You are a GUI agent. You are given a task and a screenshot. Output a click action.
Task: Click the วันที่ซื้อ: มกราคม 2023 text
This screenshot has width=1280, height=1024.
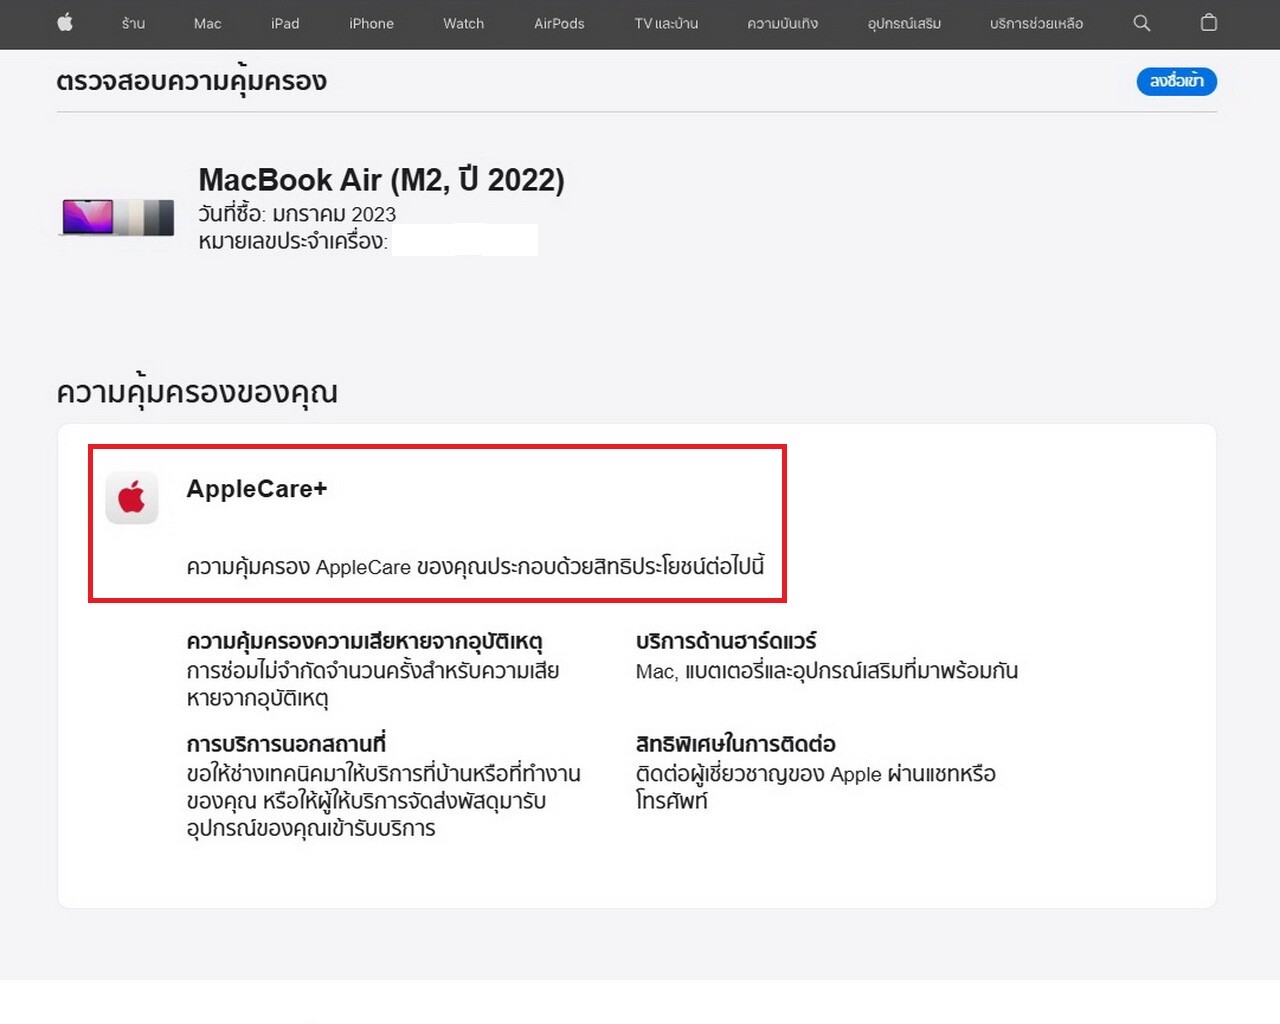click(x=297, y=213)
